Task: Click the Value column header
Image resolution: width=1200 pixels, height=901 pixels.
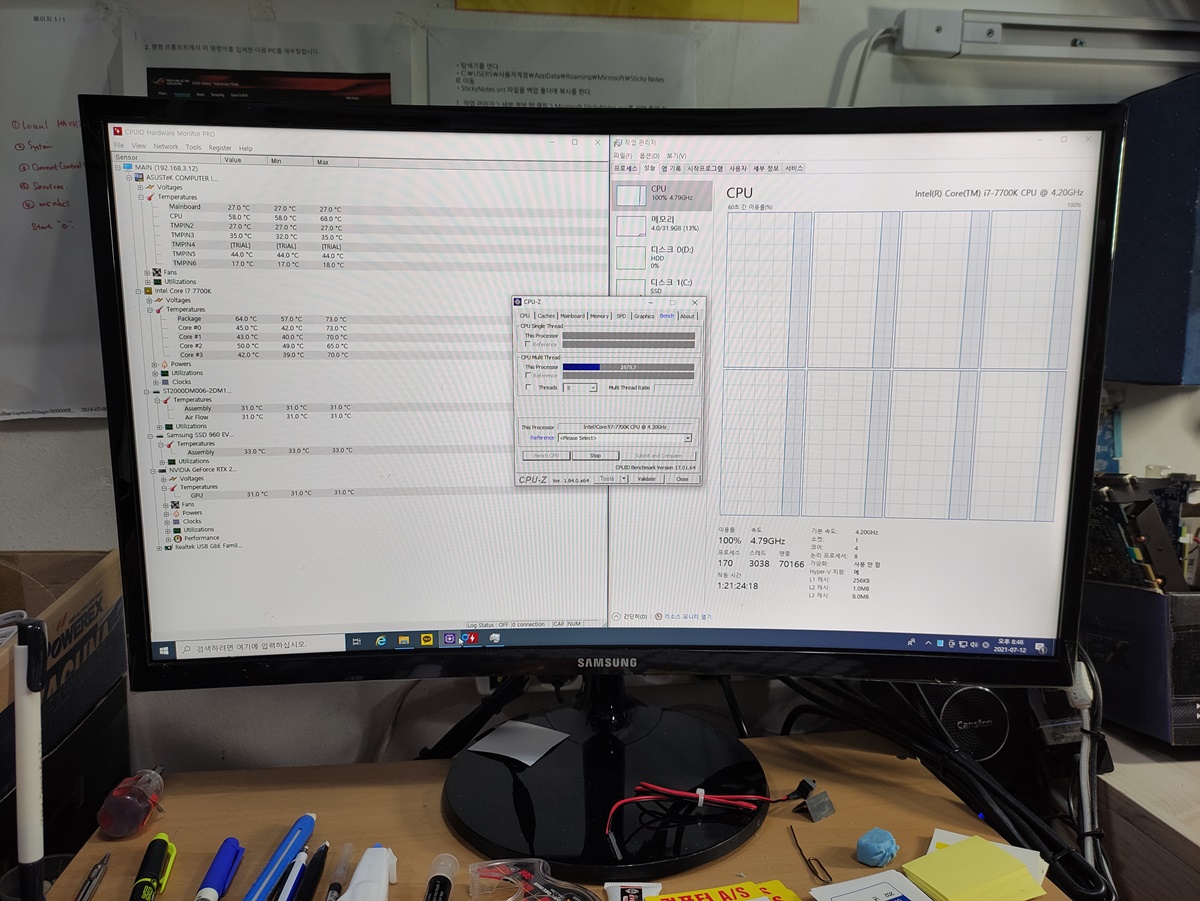Action: click(x=245, y=160)
